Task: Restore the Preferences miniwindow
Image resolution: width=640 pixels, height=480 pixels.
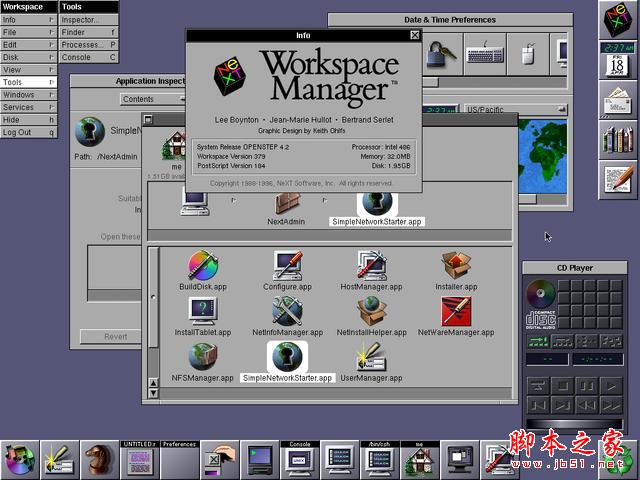Action: [x=180, y=460]
